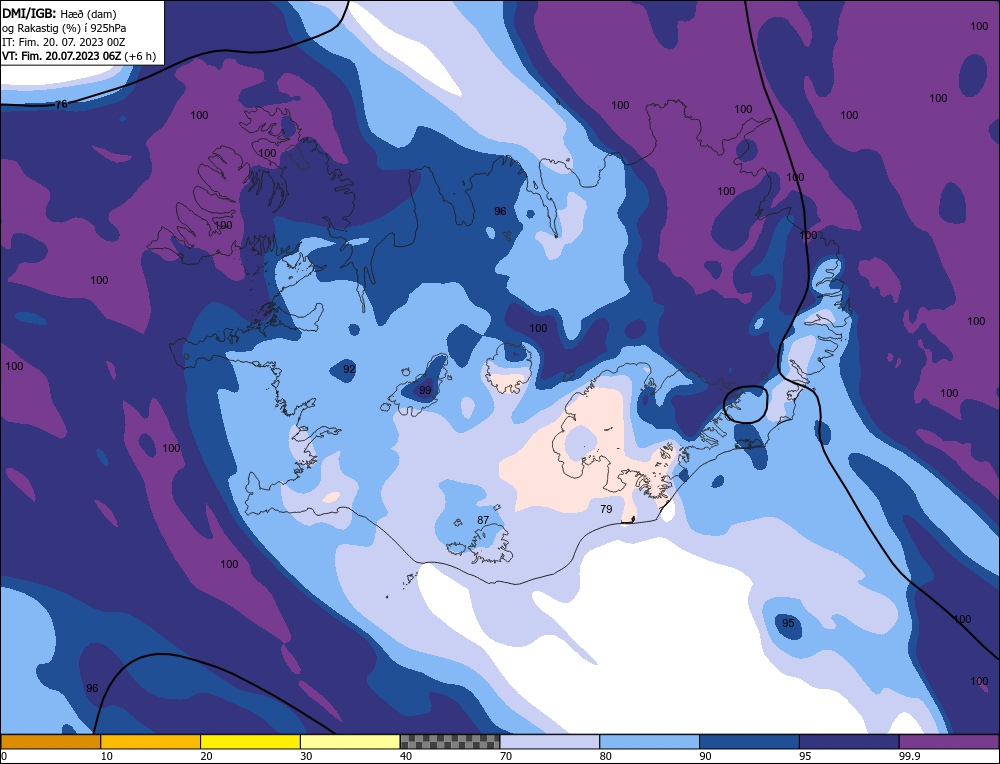
Task: Click the 'IT: Fim. 20. 07. 2023 00Z' line
Action: pos(64,42)
